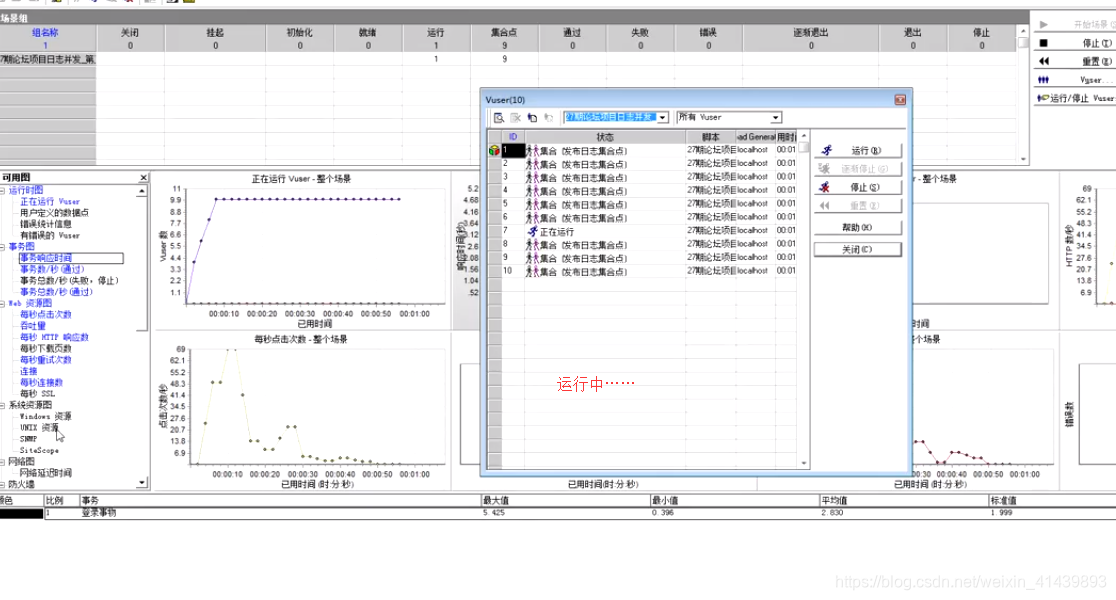This screenshot has width=1116, height=600.
Task: Open the 所有 Vuser filter dropdown
Action: click(775, 117)
